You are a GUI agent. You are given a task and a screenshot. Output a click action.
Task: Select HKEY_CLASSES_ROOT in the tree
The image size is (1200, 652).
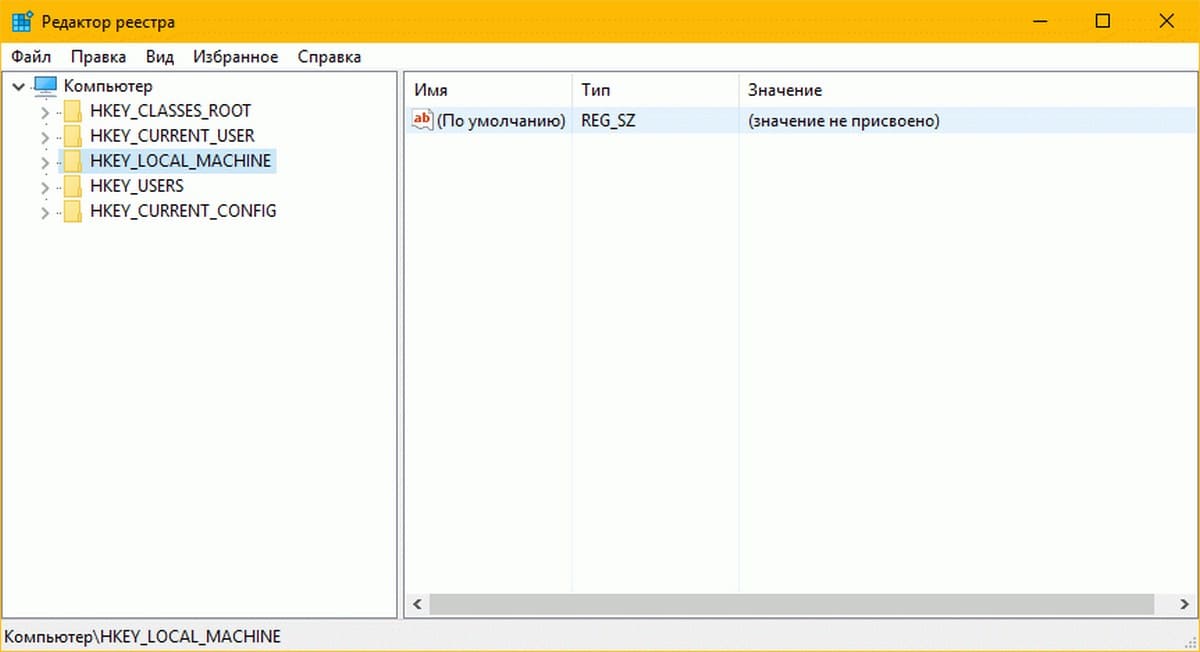coord(170,111)
